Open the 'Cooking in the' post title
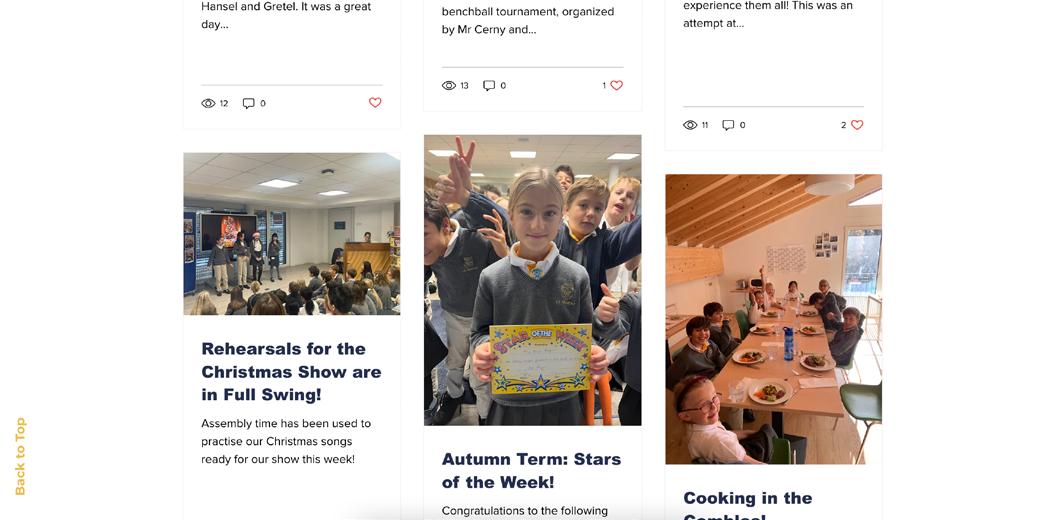This screenshot has height=520, width=1063. click(748, 498)
